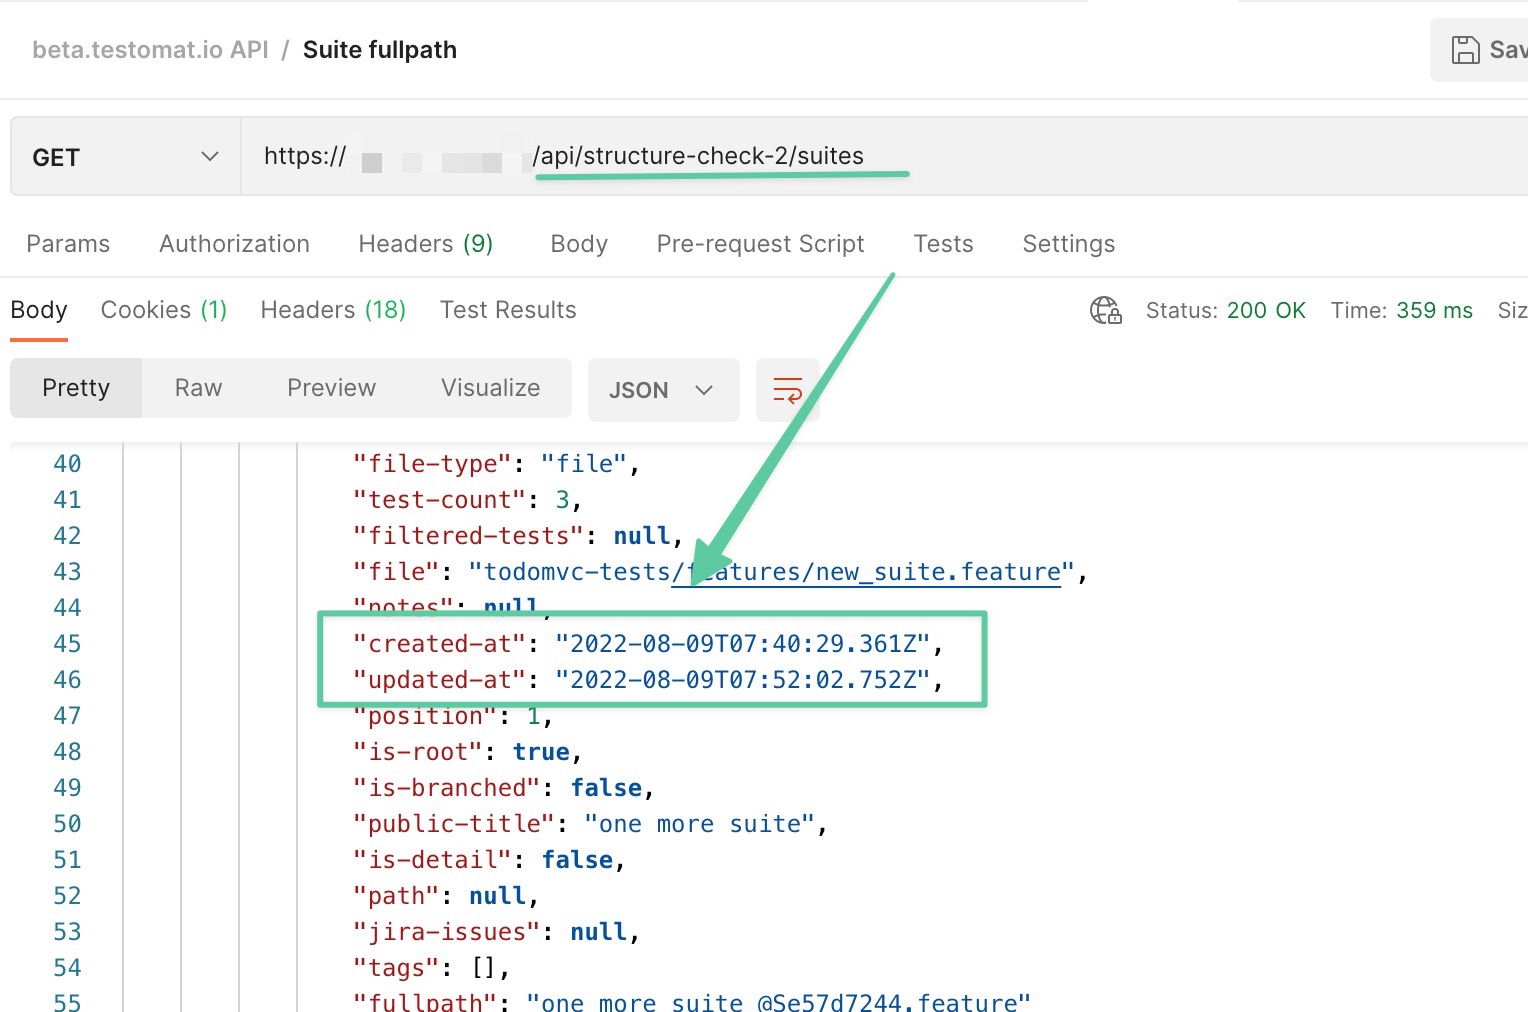Switch to Raw view mode

point(198,388)
